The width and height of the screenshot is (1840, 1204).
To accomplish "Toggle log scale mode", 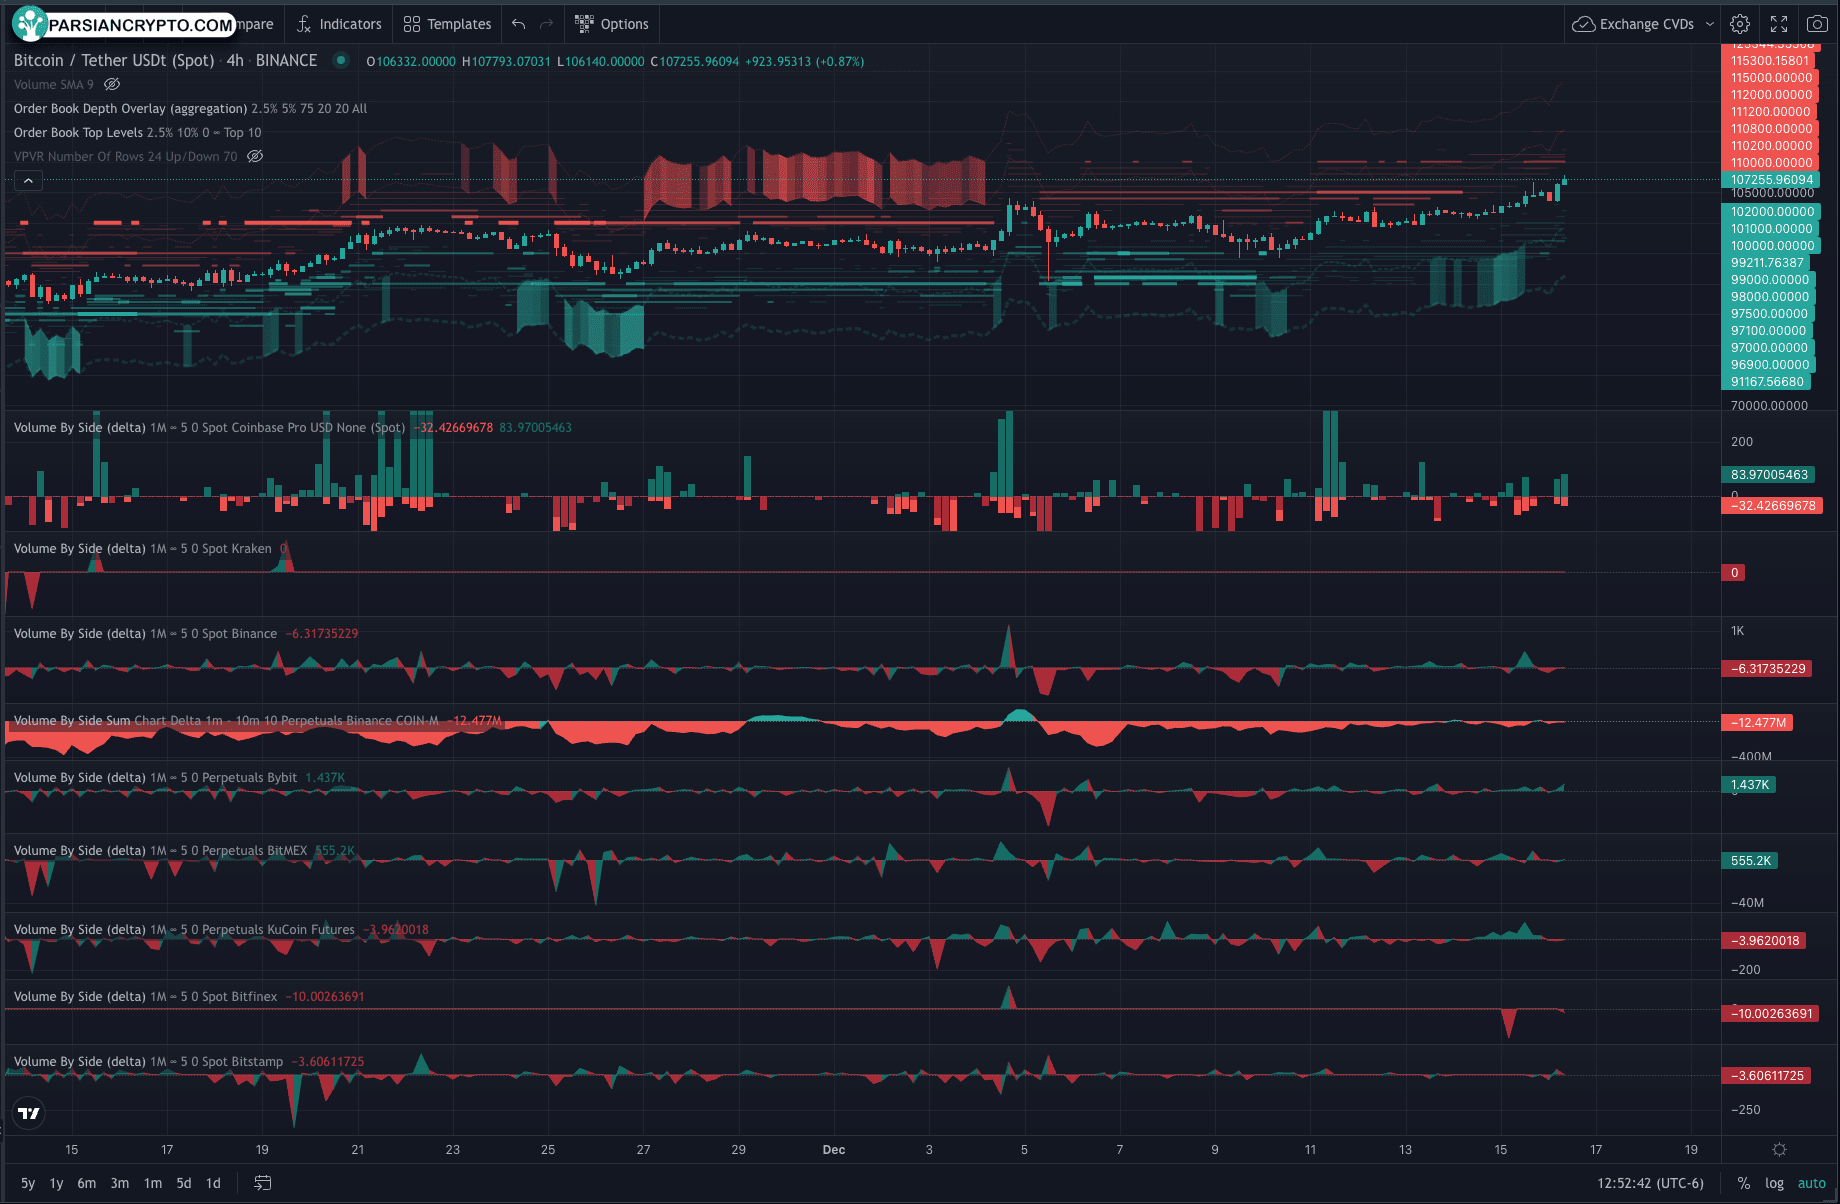I will click(1774, 1183).
